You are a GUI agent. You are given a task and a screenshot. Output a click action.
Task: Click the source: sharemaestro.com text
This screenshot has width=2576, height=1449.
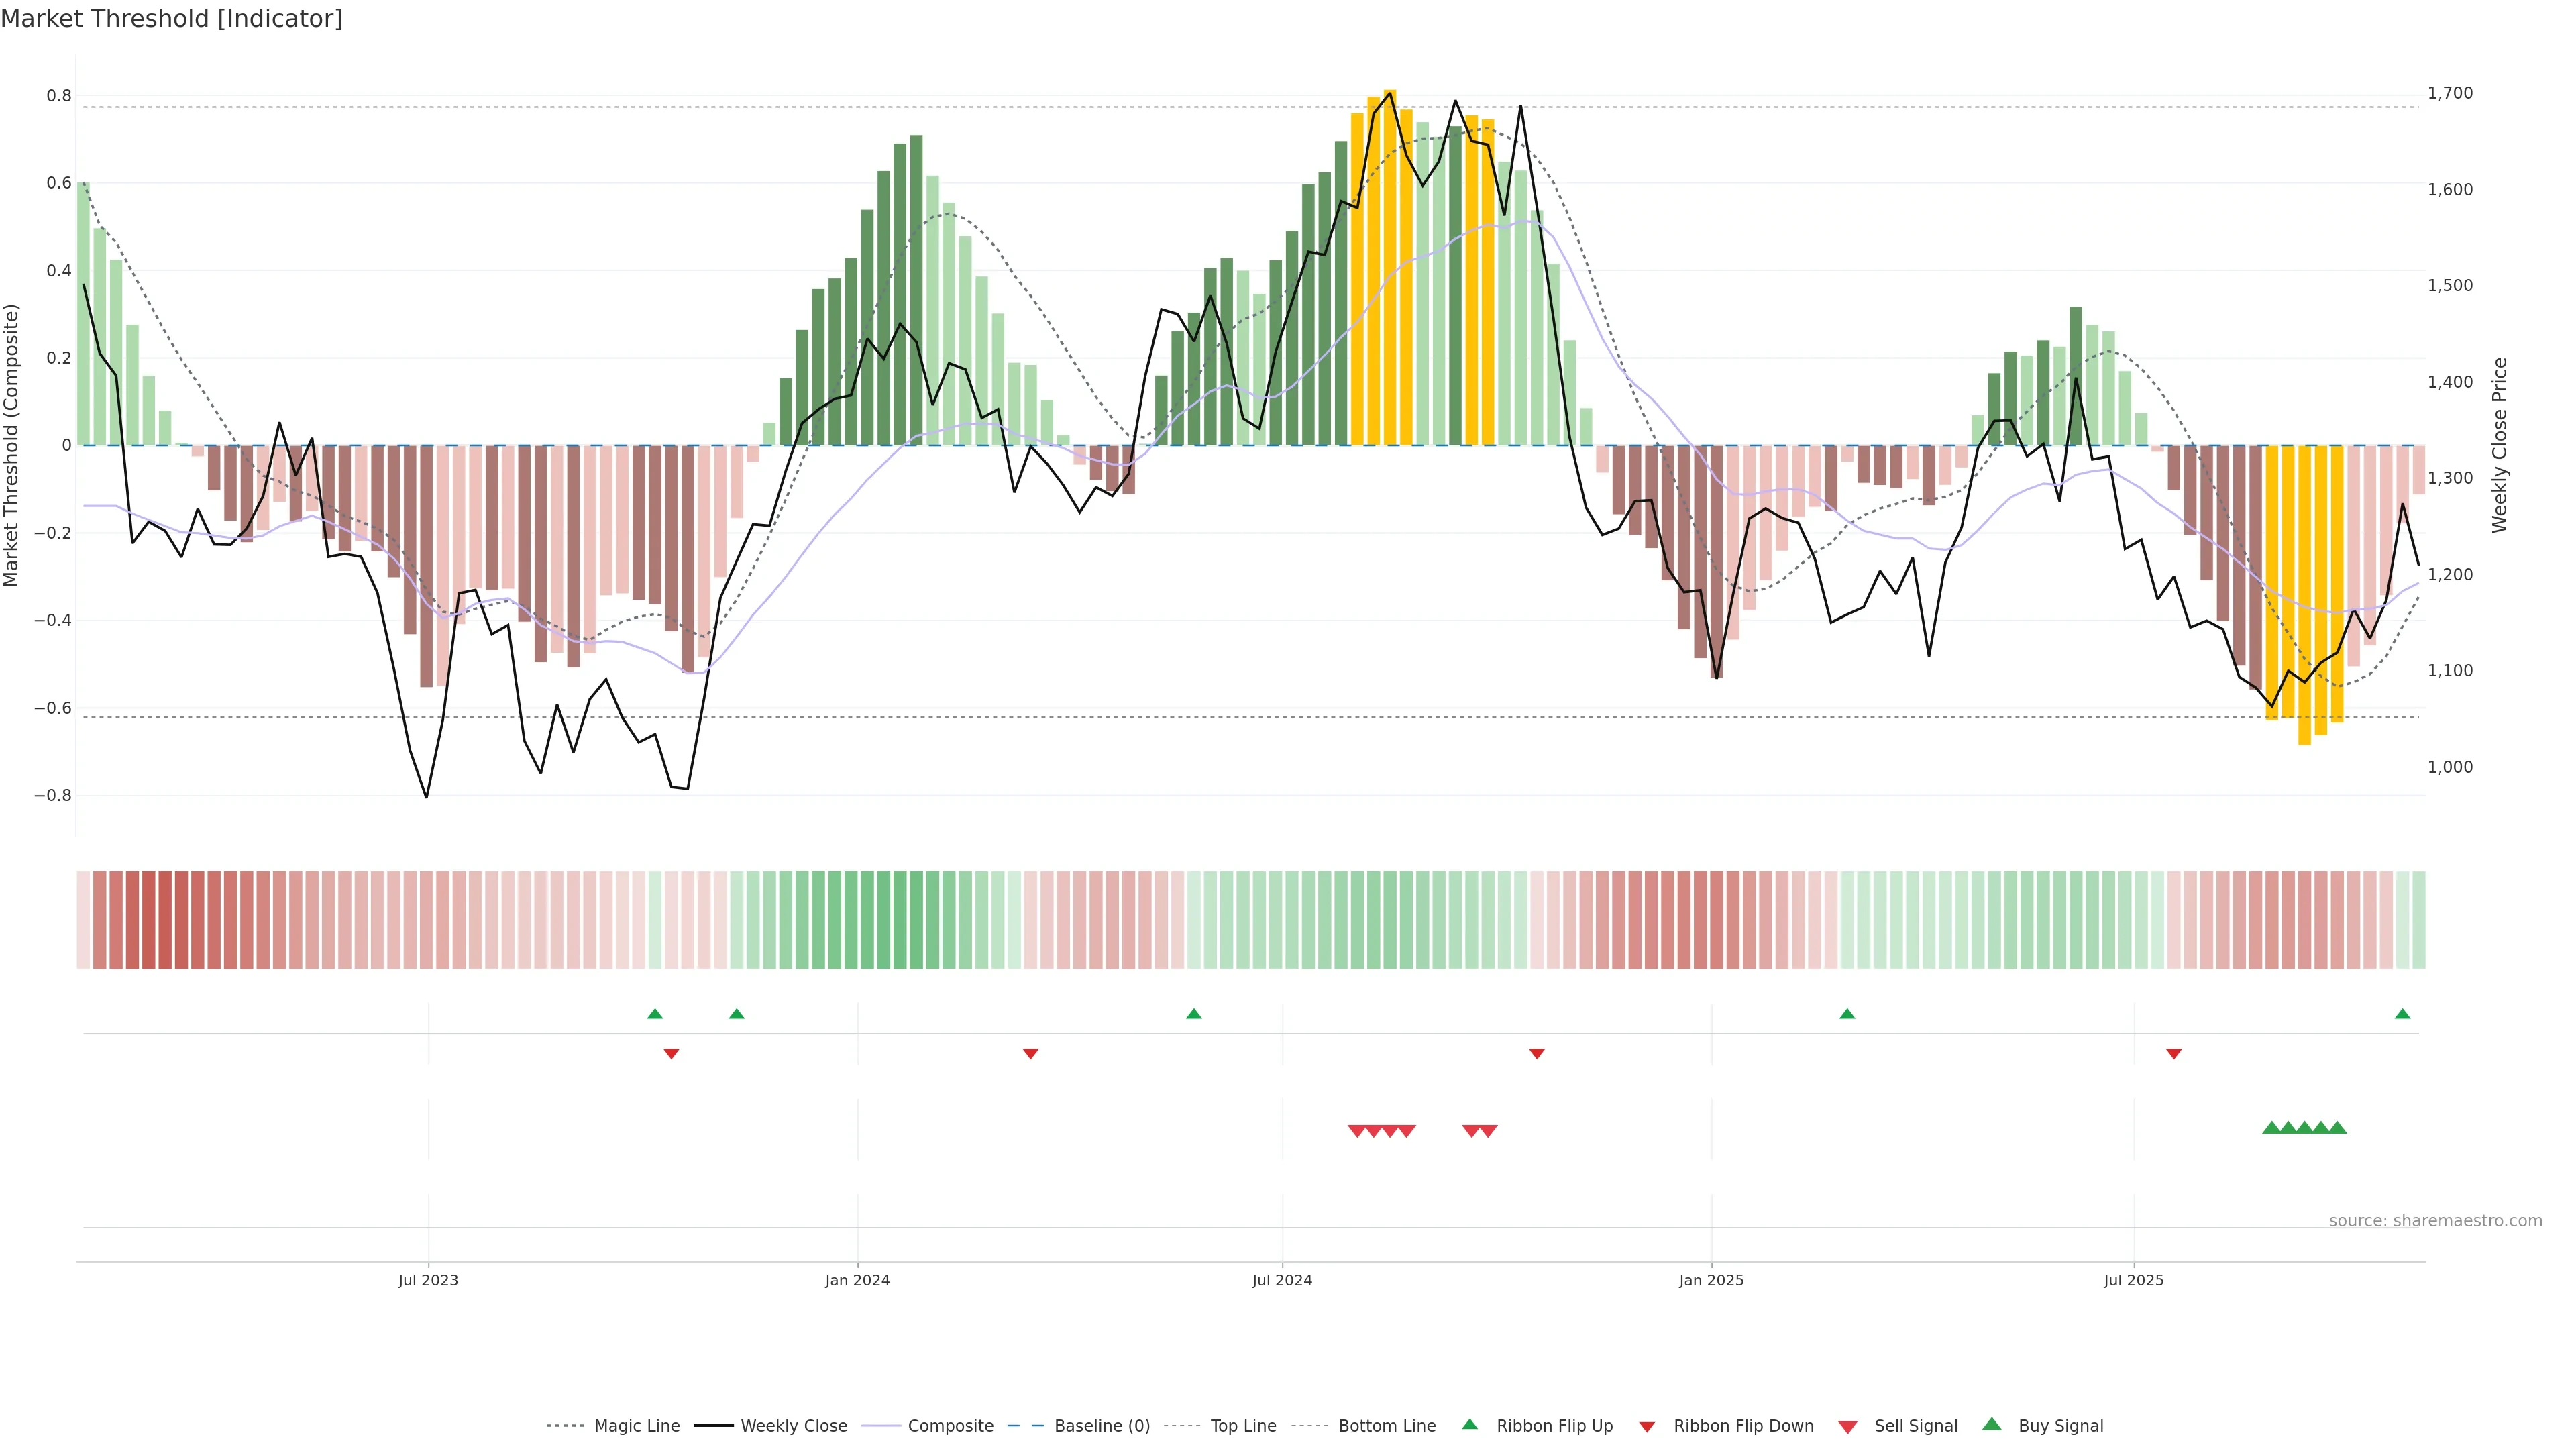click(2435, 1221)
